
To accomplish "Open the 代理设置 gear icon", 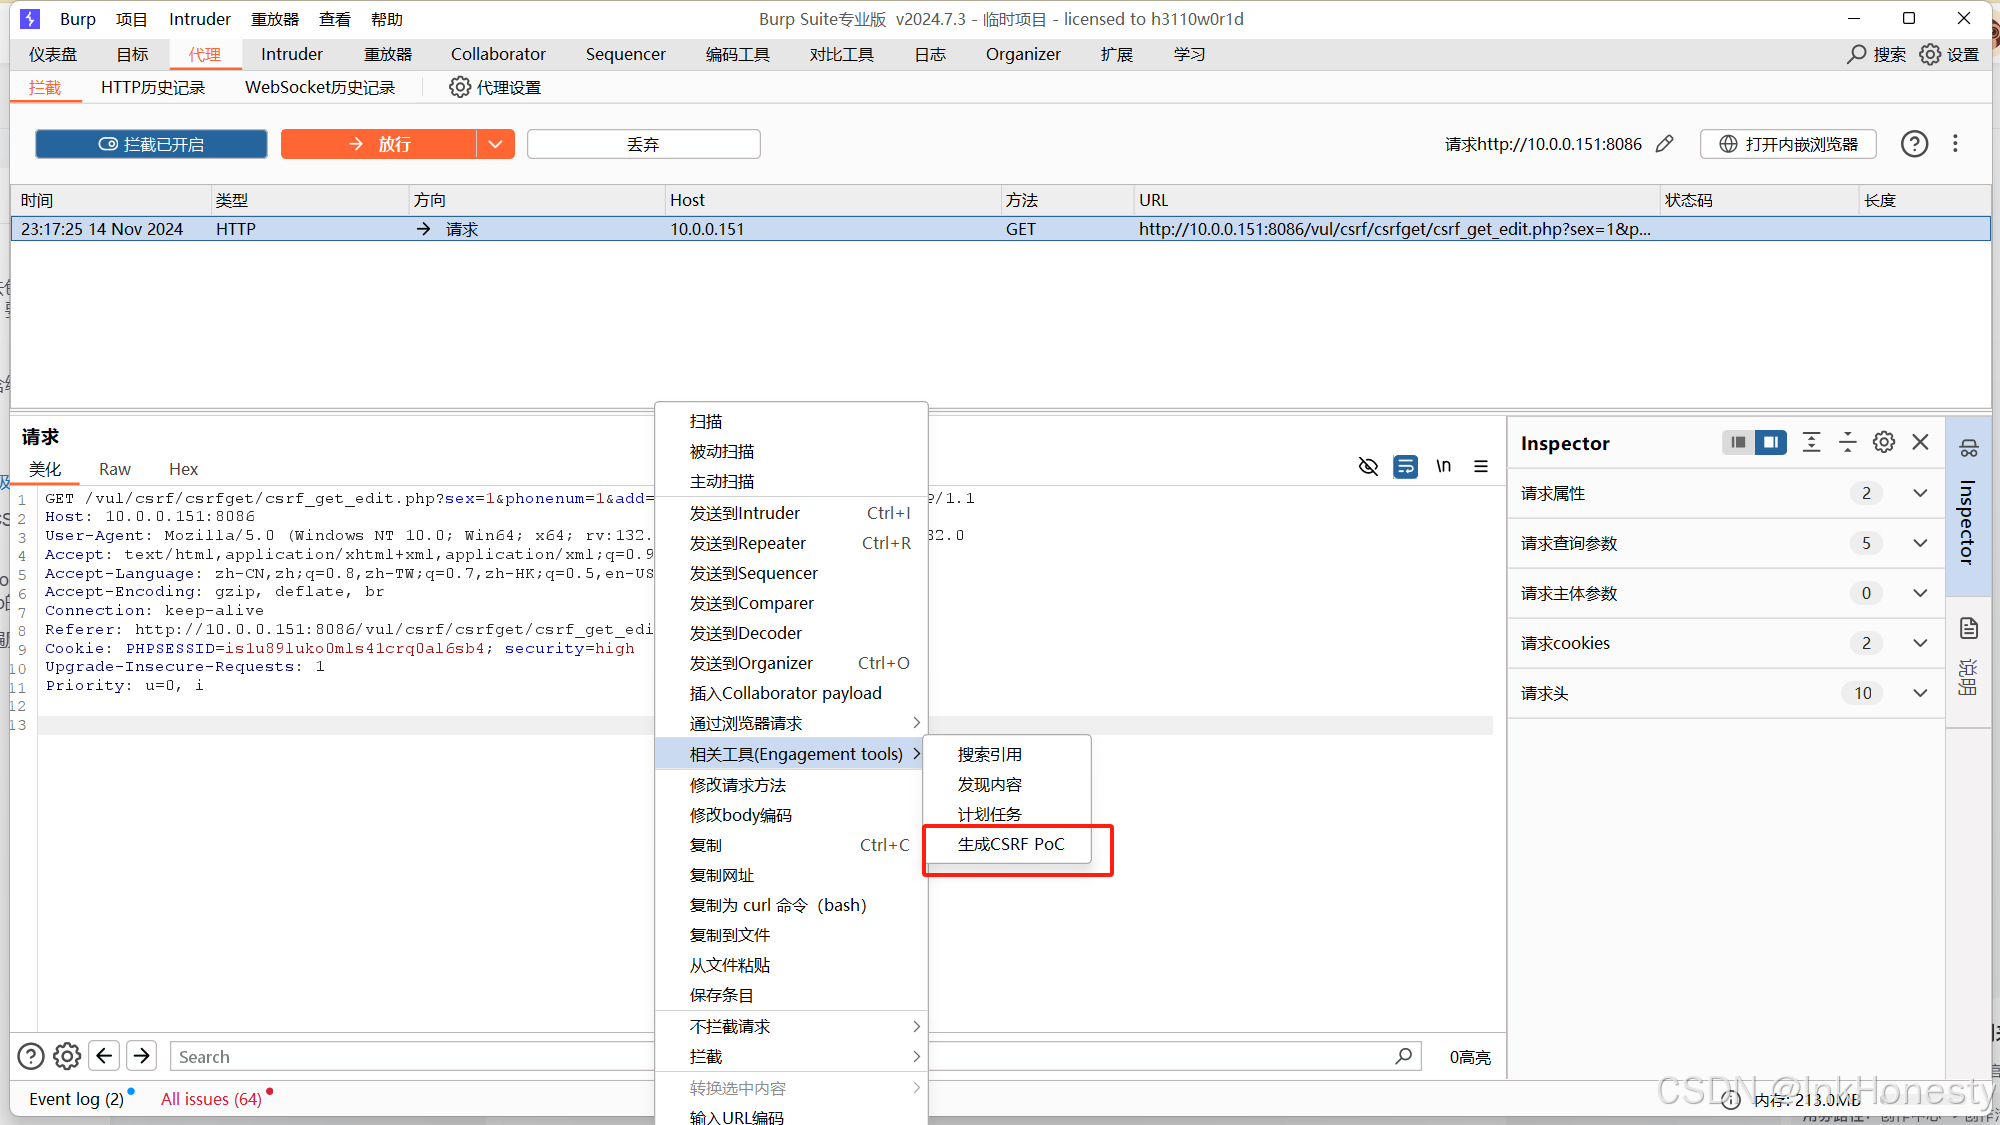I will point(460,87).
